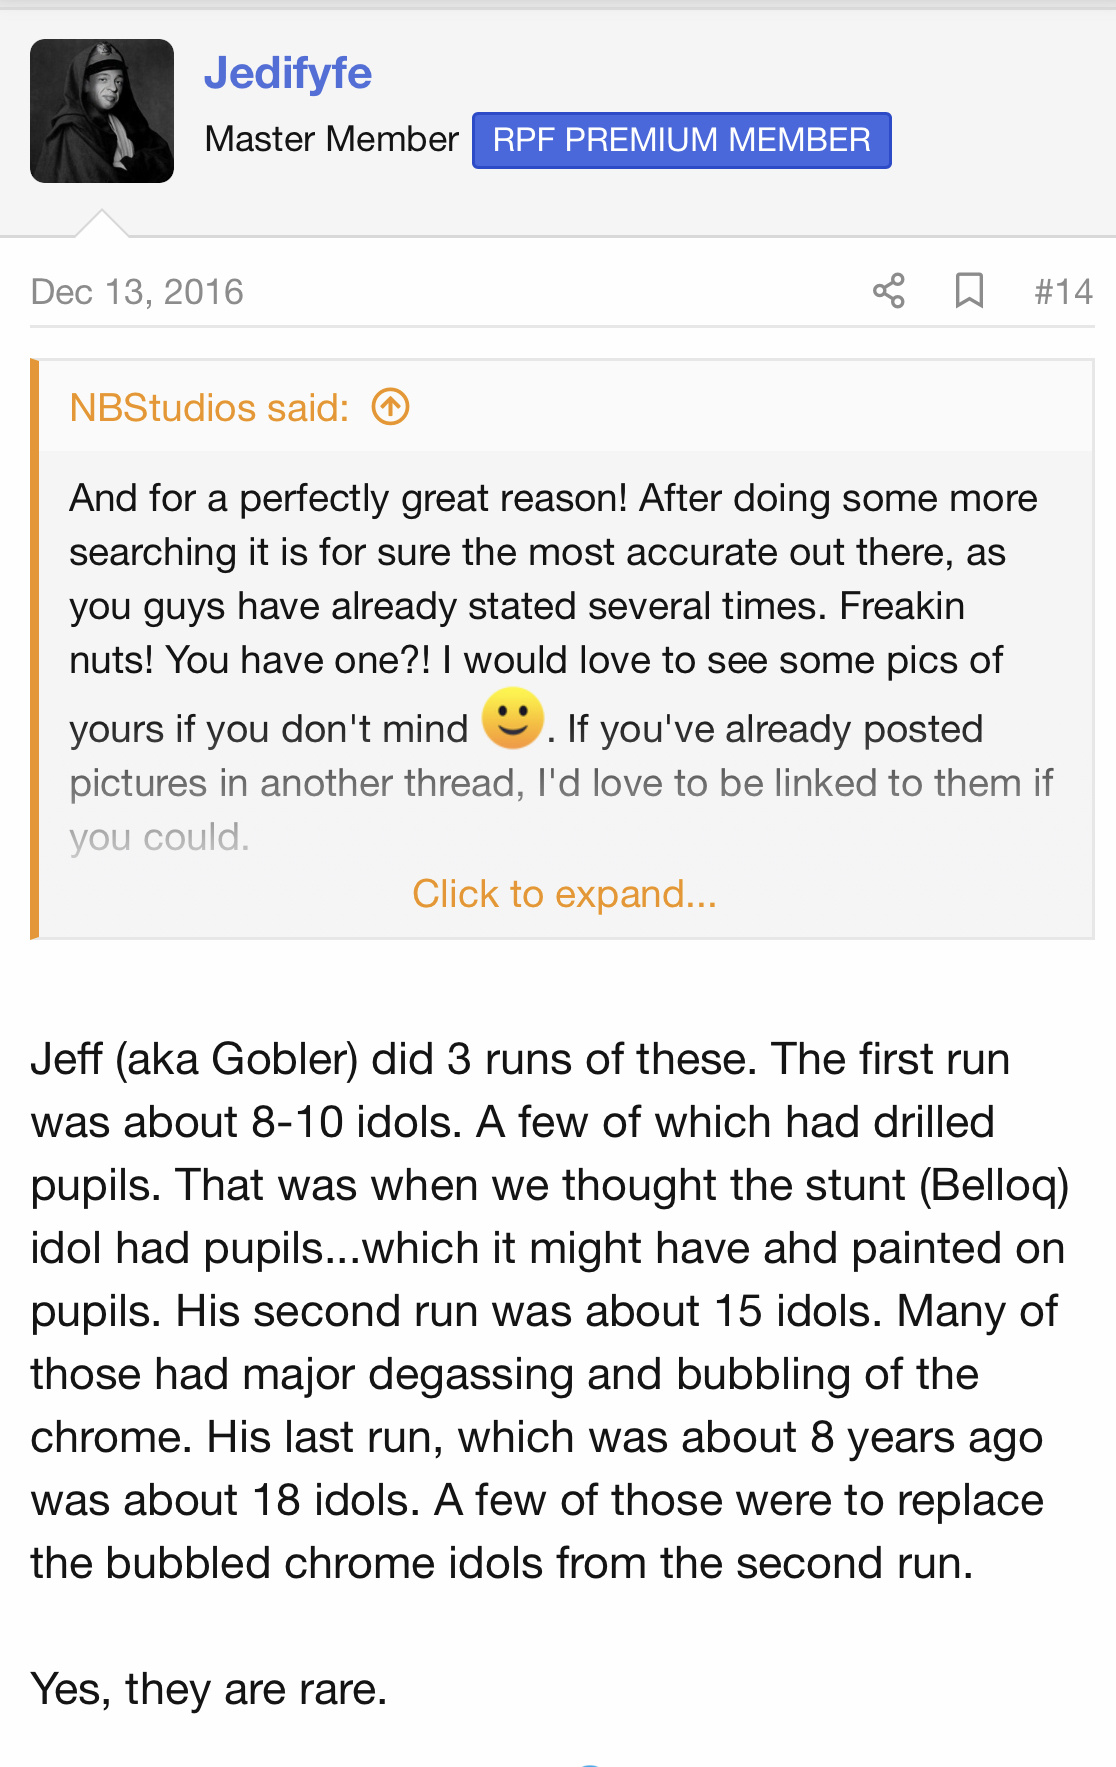
Task: Tap the share icon on post #14
Action: coord(888,291)
